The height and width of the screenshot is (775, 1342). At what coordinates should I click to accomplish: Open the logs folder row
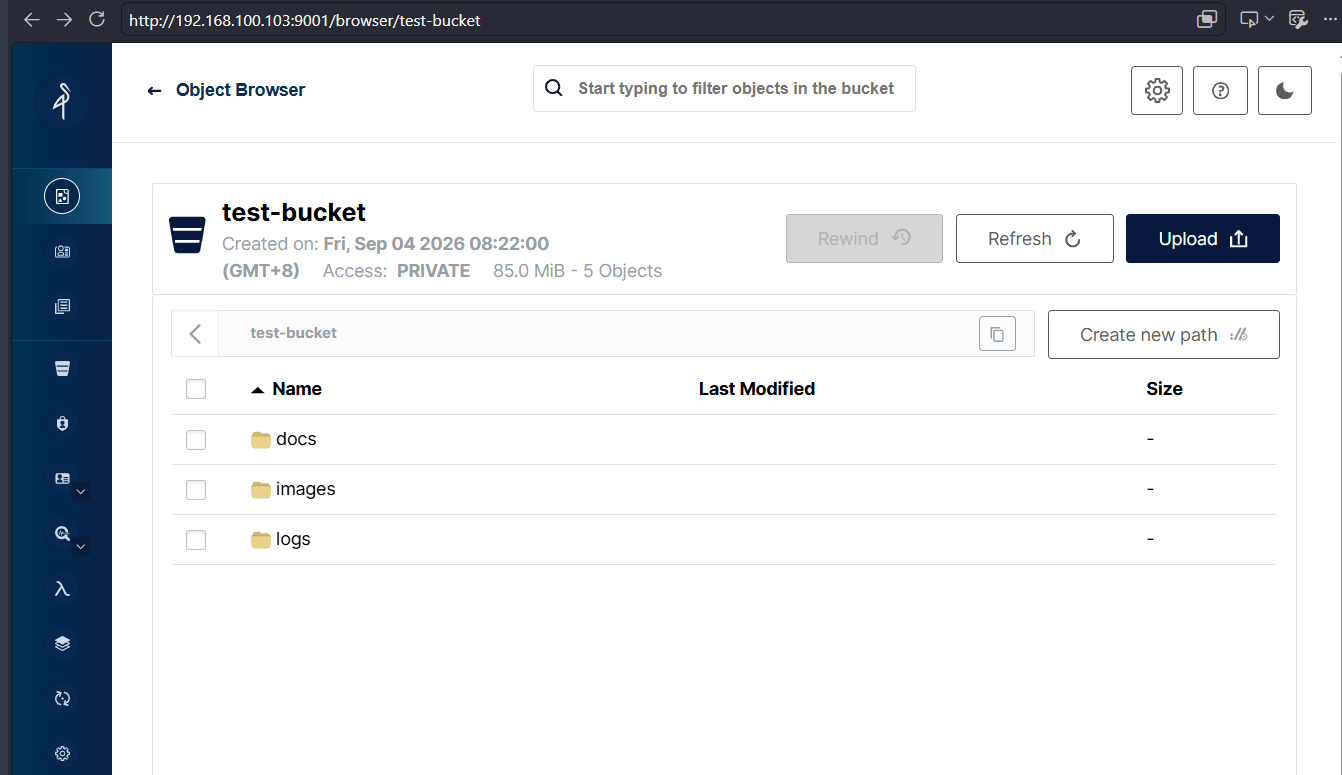pos(725,540)
